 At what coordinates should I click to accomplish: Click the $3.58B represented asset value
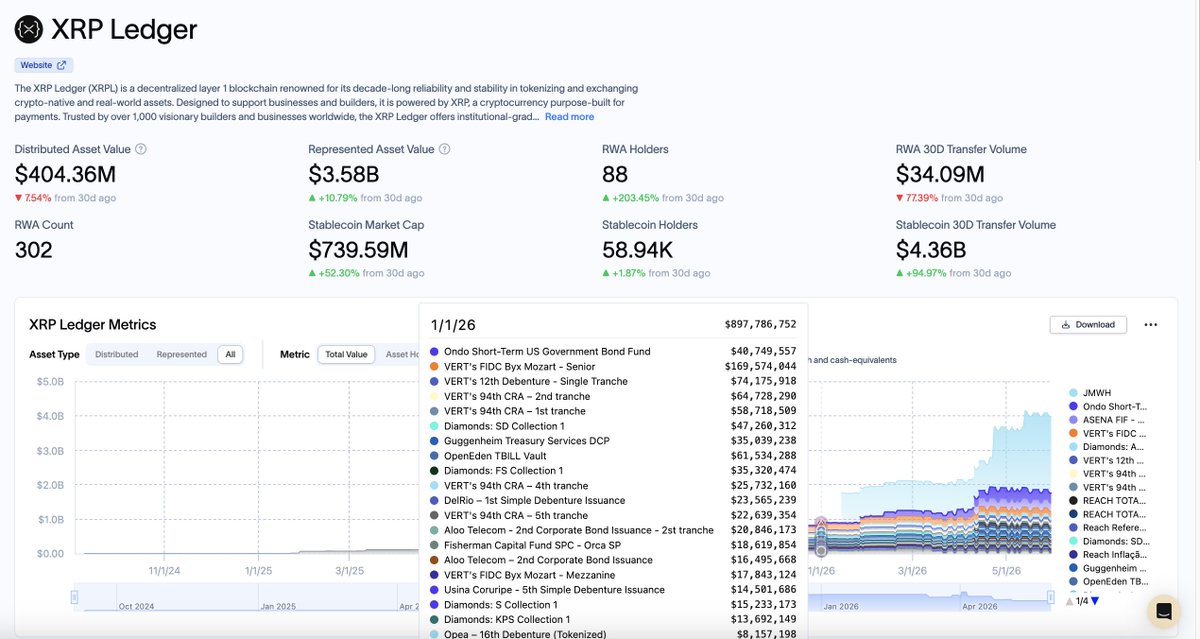pos(344,174)
